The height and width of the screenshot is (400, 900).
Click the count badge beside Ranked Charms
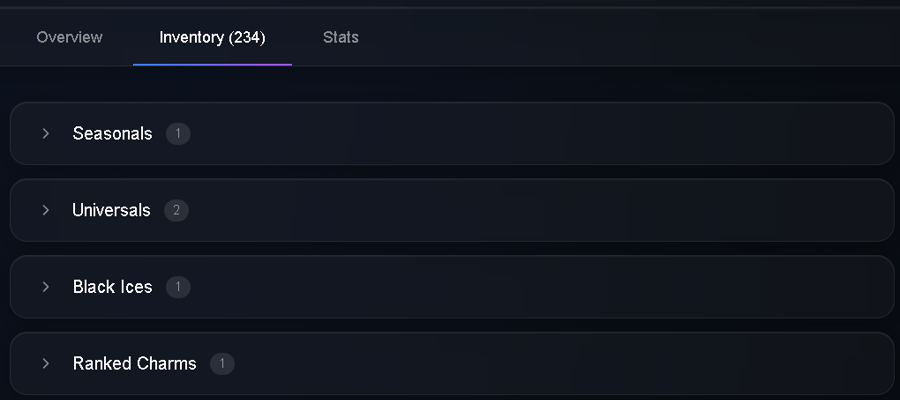pyautogui.click(x=222, y=363)
